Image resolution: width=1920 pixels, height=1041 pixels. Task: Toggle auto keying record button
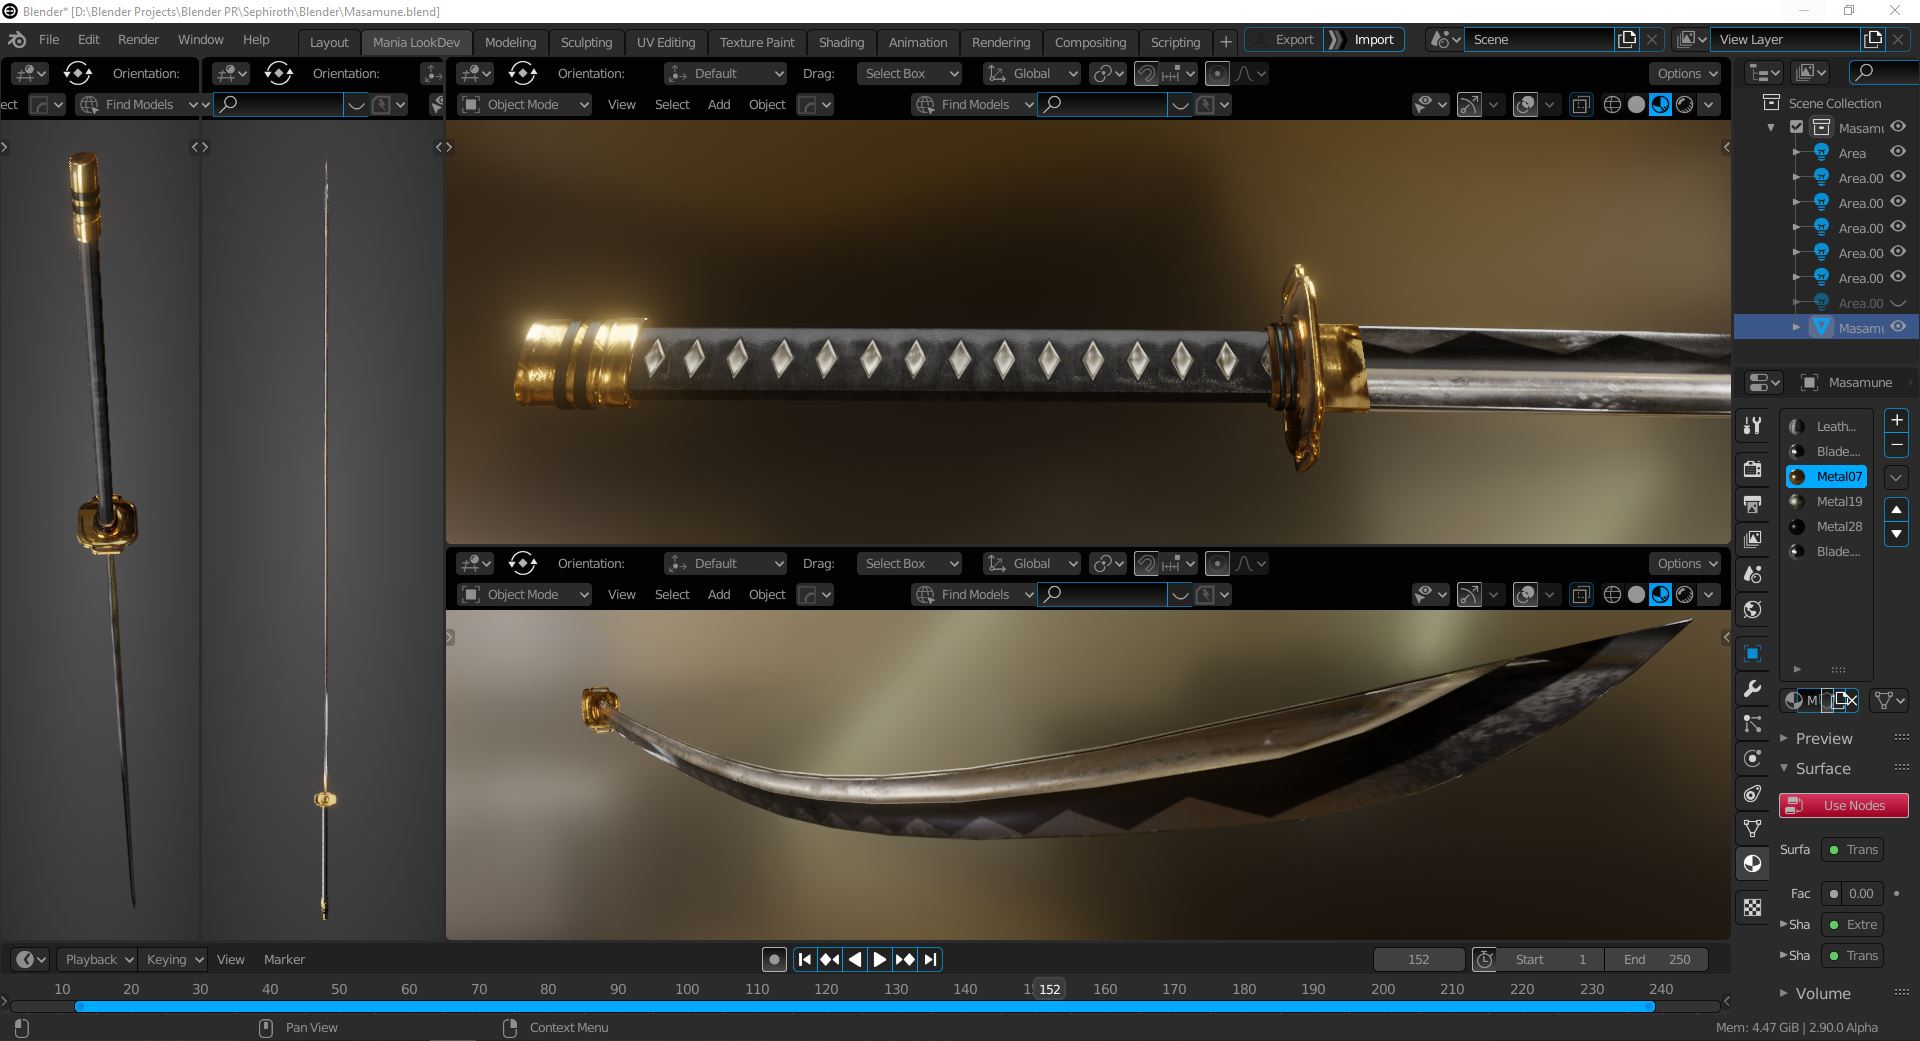(x=774, y=959)
